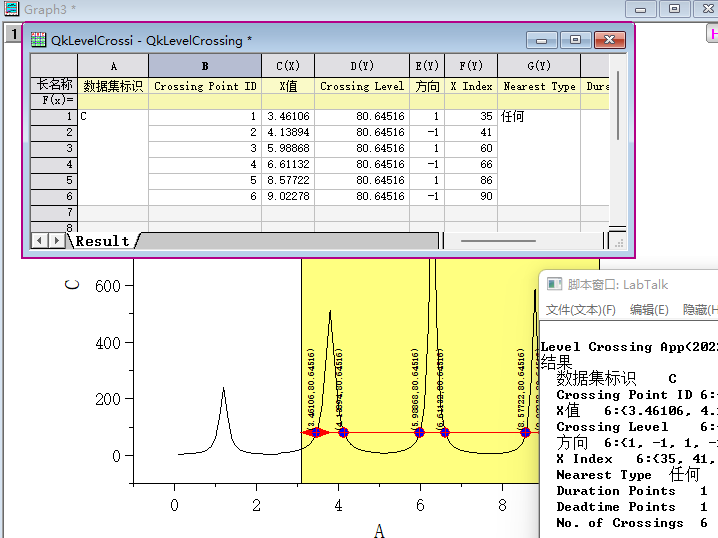
Task: Select the Y axis title C
Action: tap(72, 284)
